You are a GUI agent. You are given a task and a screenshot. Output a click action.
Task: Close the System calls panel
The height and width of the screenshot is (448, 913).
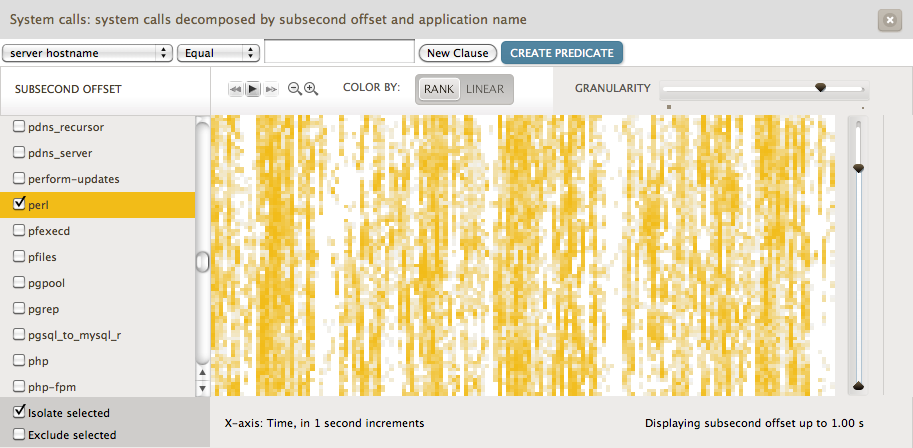tap(888, 20)
